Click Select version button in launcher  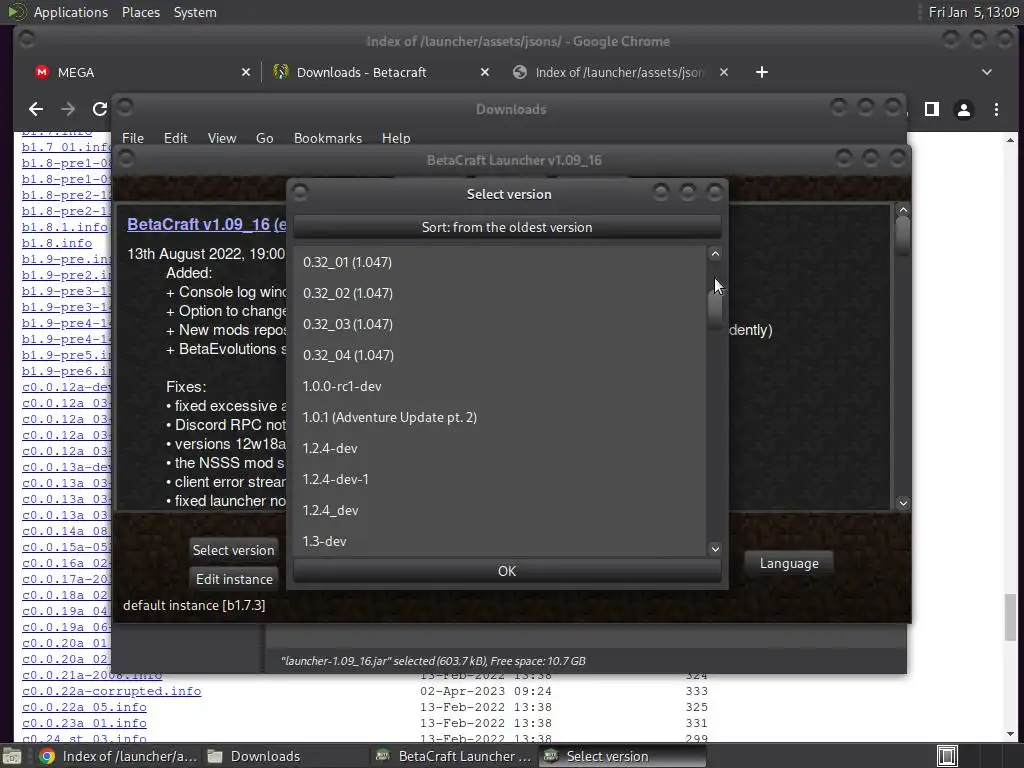(x=233, y=551)
